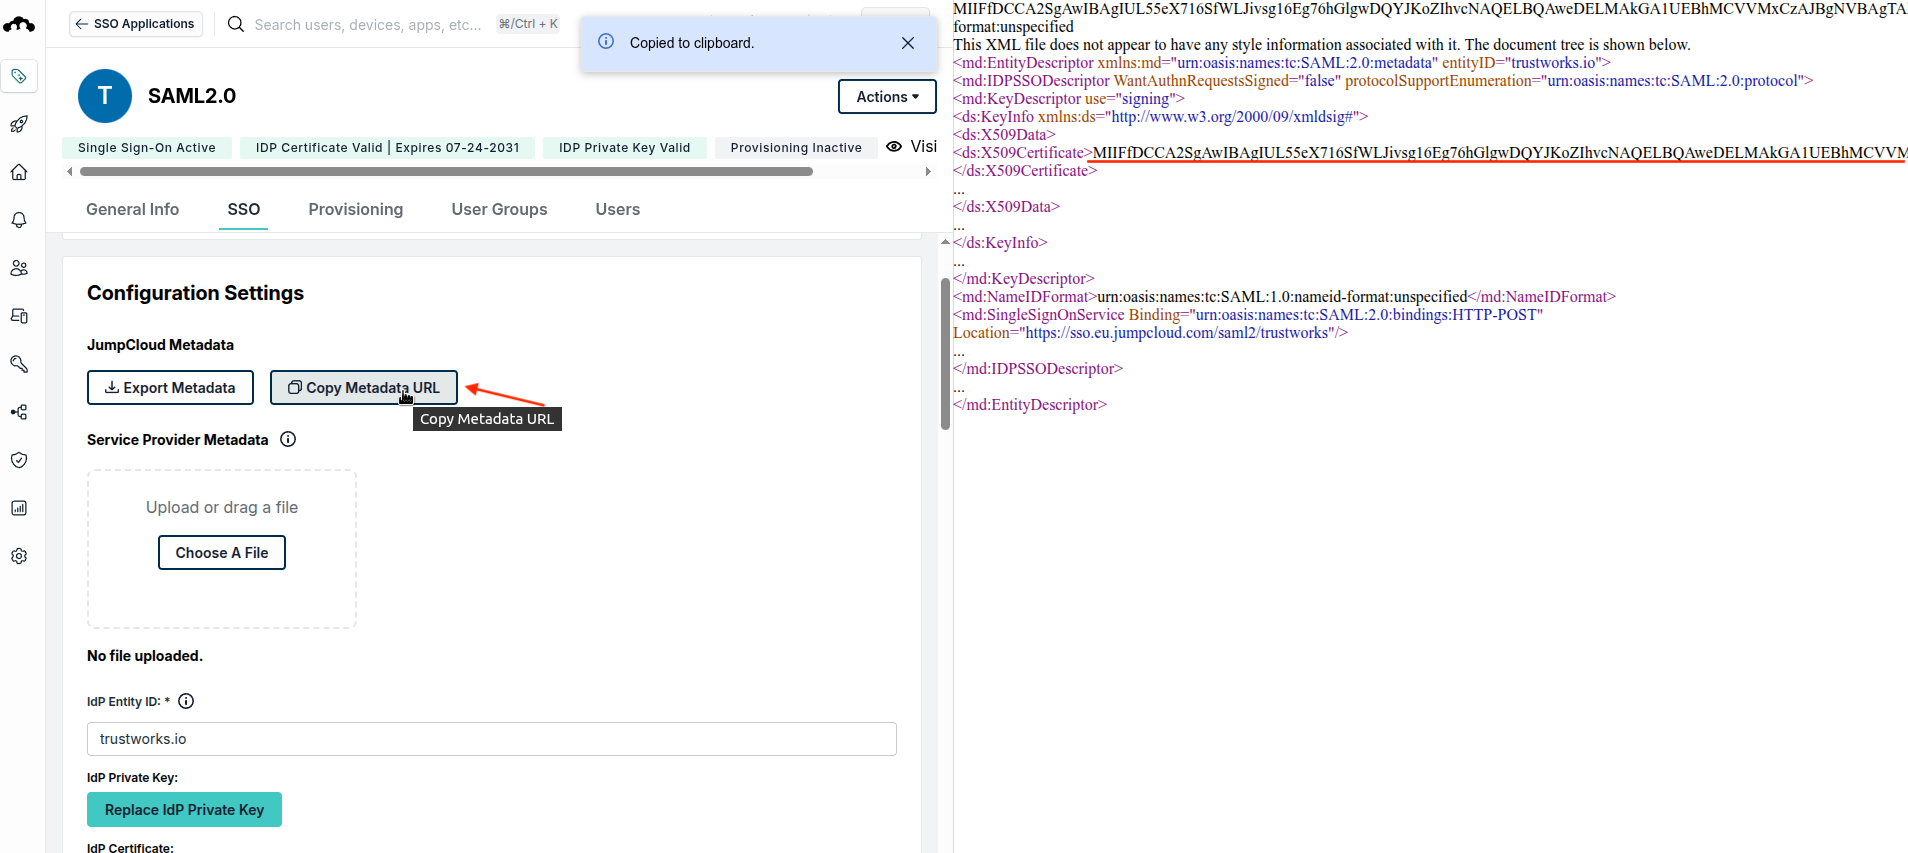Go to Home via the house icon
The height and width of the screenshot is (853, 1908).
(x=19, y=172)
